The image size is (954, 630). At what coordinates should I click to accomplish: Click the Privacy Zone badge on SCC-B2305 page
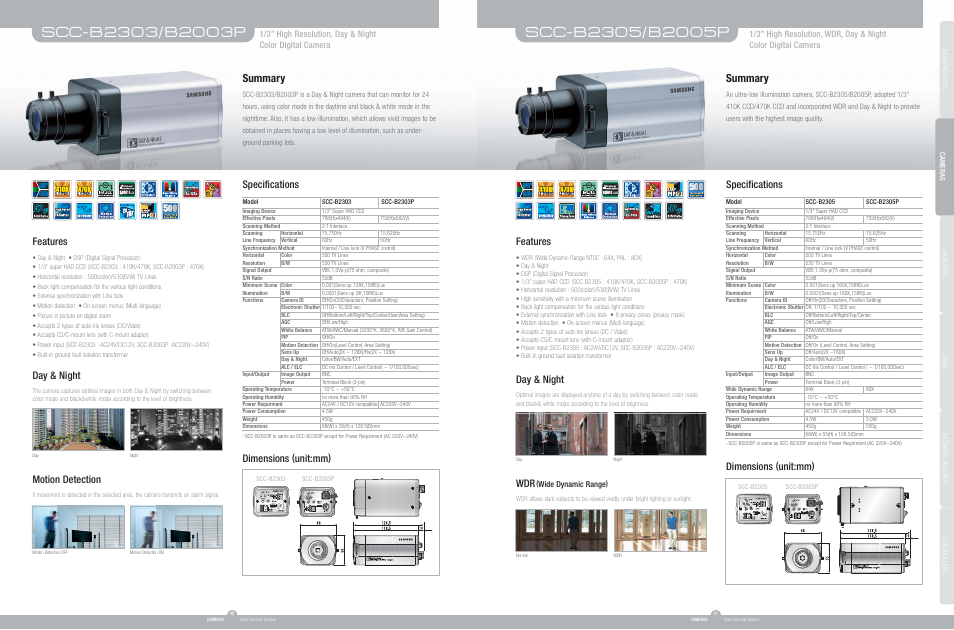pos(567,211)
